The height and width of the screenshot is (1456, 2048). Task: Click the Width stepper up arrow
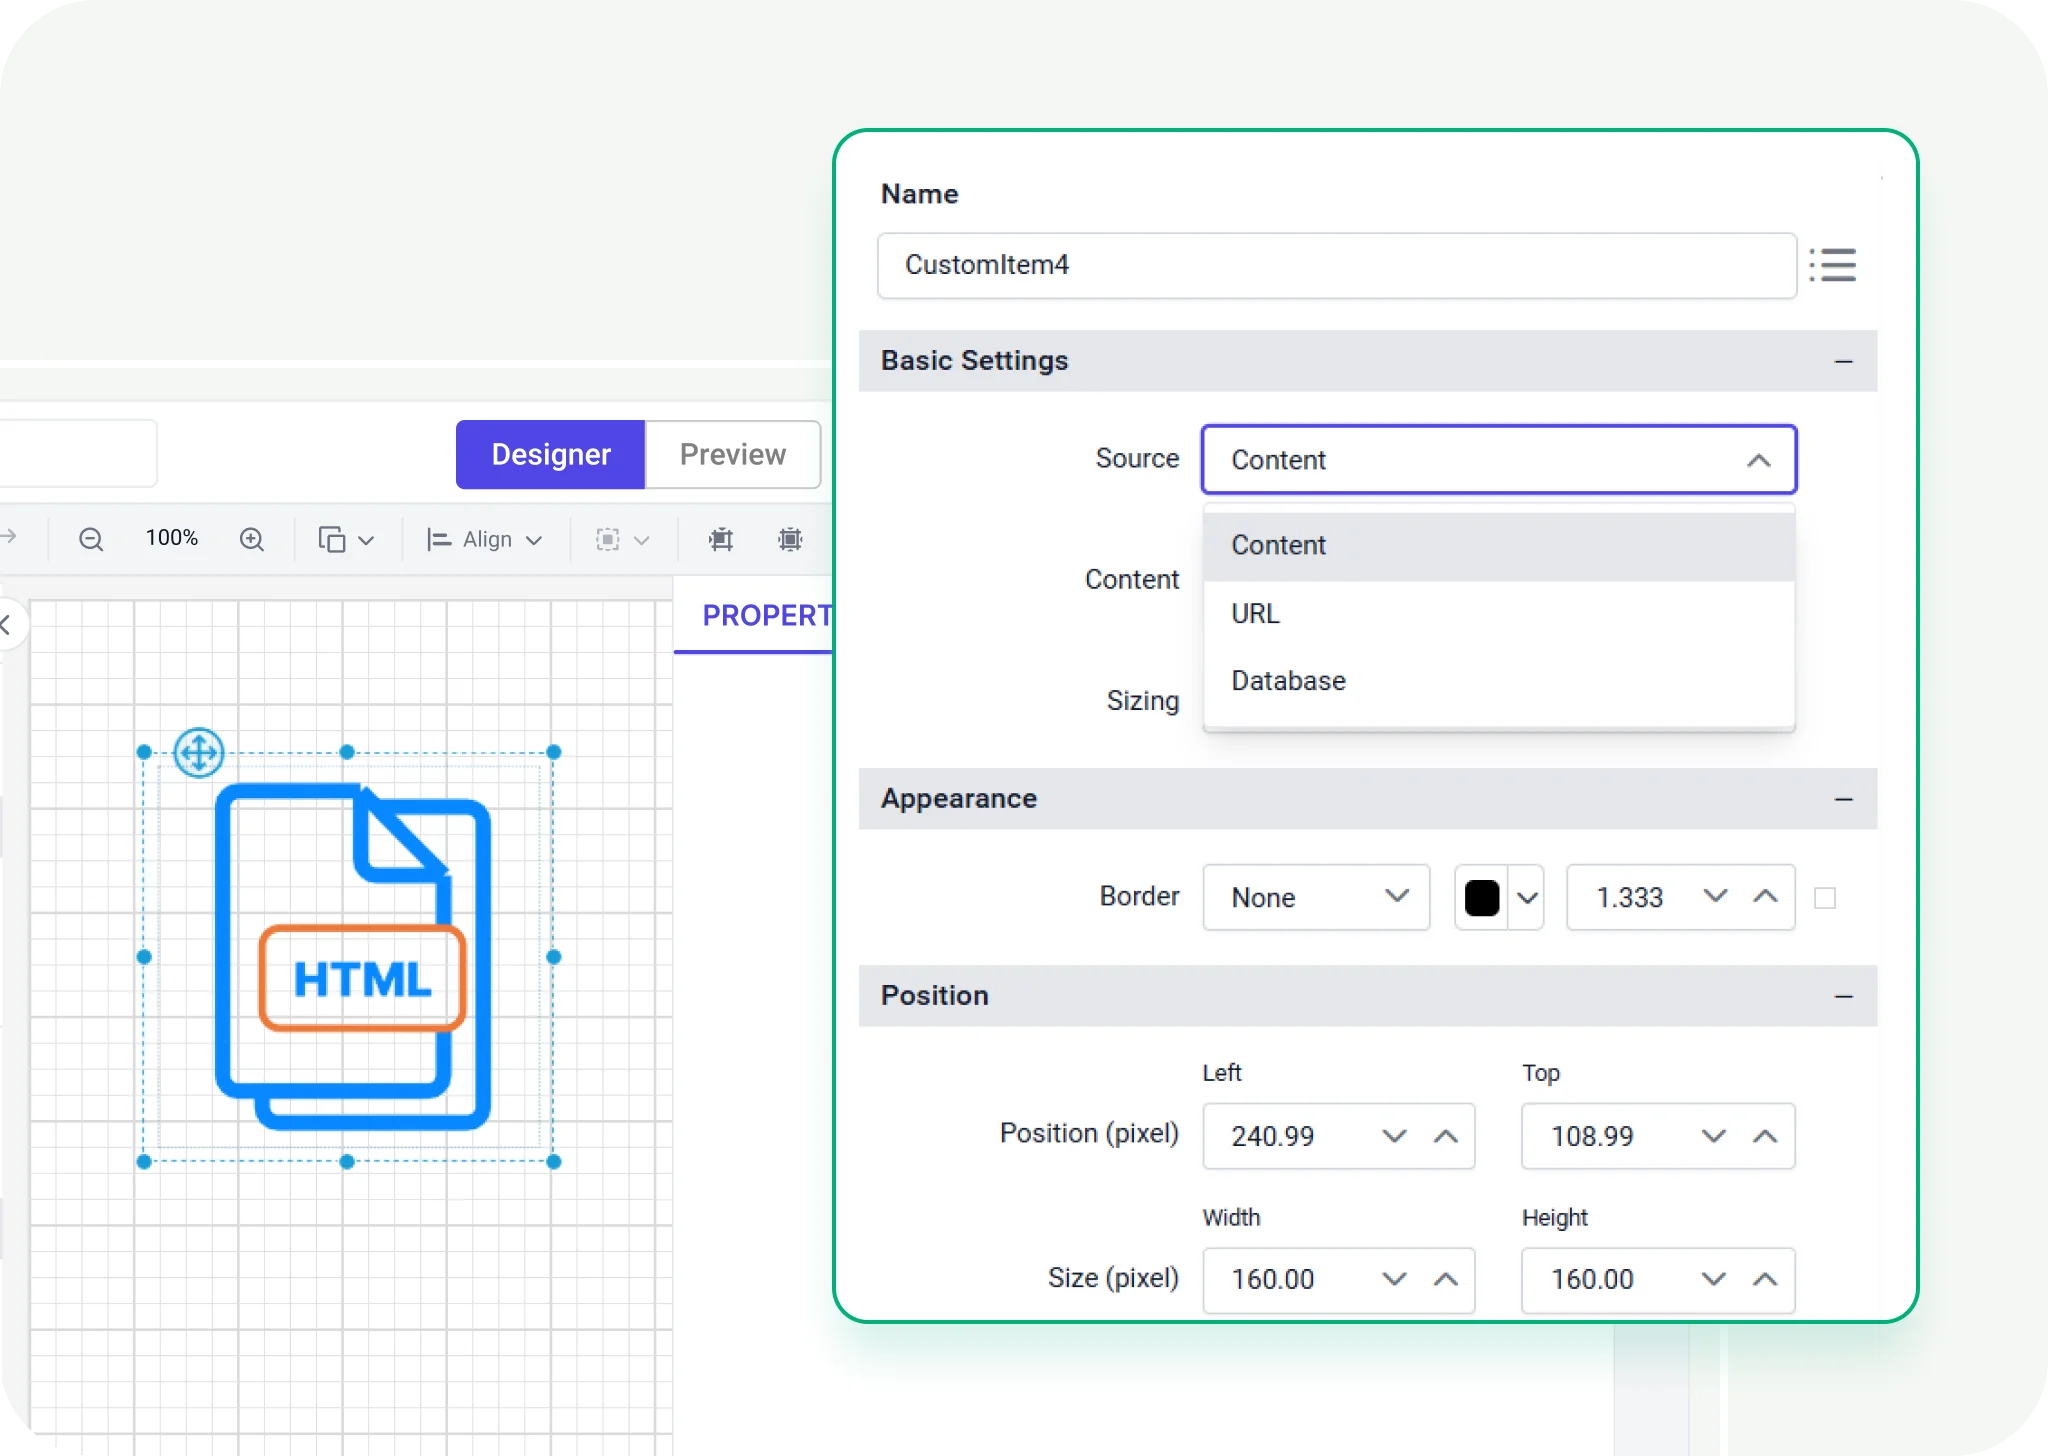click(1447, 1280)
